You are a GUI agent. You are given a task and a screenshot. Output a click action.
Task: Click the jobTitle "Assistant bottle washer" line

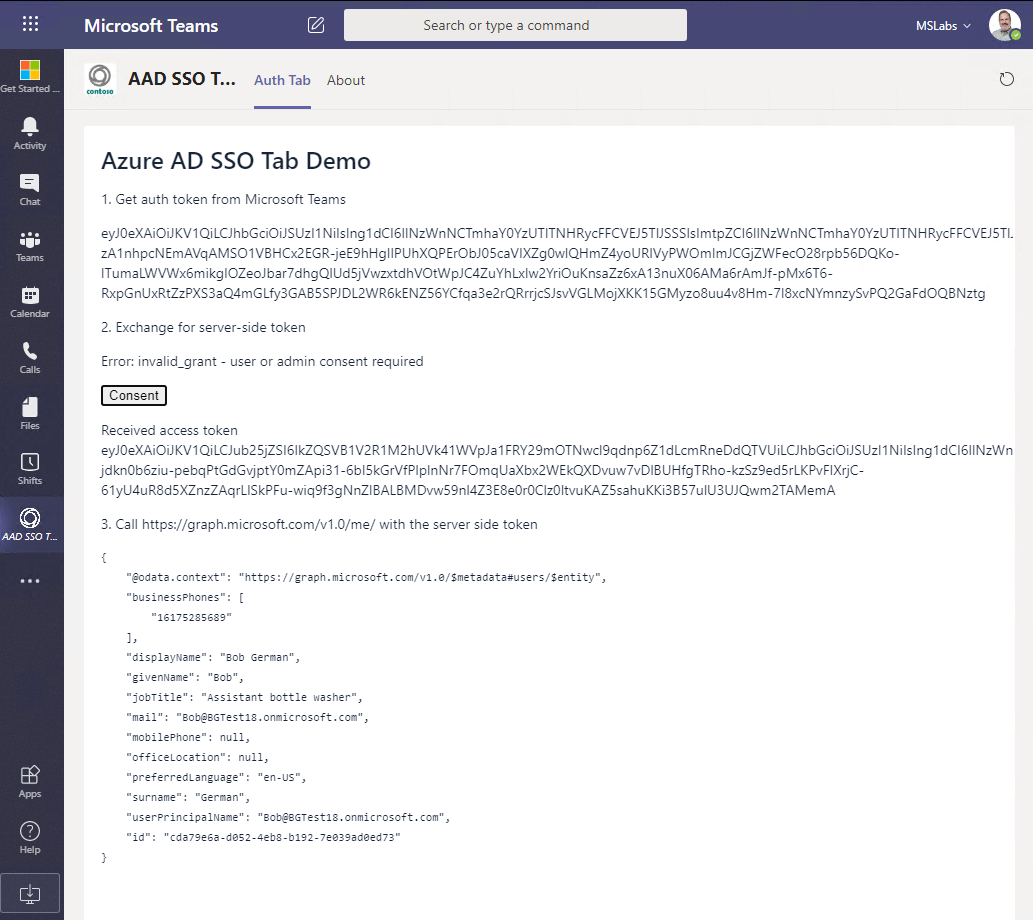click(x=244, y=697)
